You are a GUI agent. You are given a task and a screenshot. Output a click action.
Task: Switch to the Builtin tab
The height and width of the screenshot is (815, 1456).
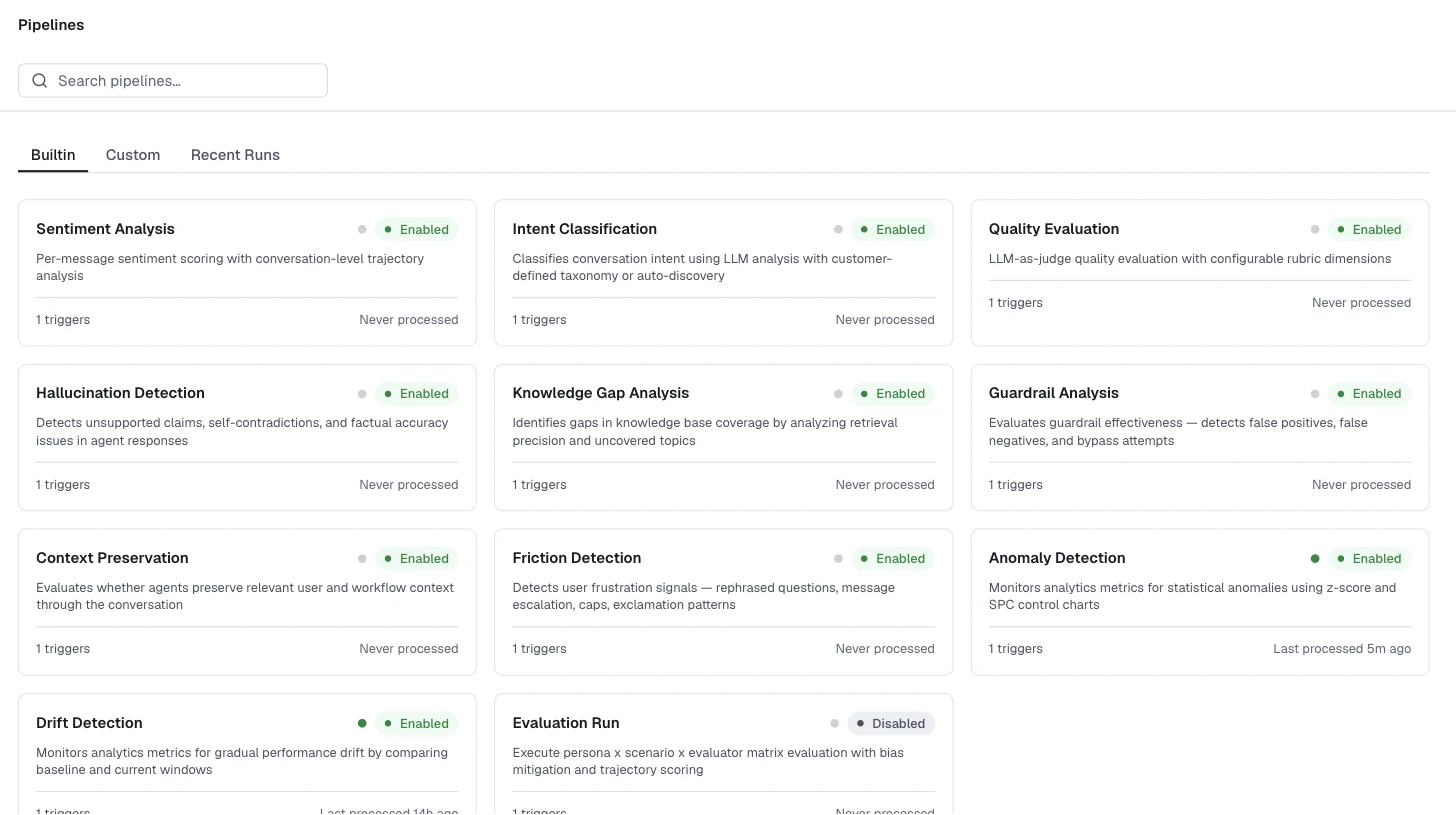pos(53,155)
